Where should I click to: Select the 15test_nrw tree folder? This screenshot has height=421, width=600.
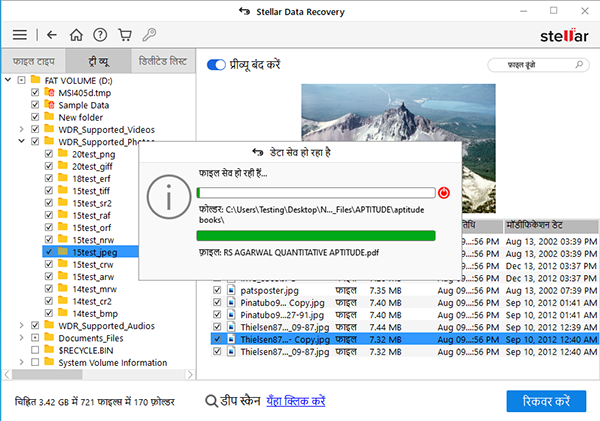93,240
